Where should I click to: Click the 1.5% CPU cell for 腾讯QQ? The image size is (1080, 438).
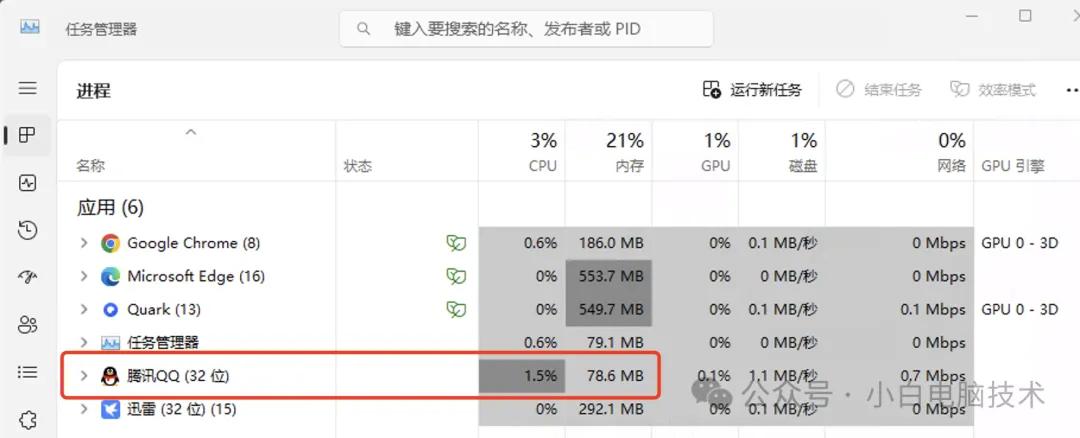(x=522, y=376)
